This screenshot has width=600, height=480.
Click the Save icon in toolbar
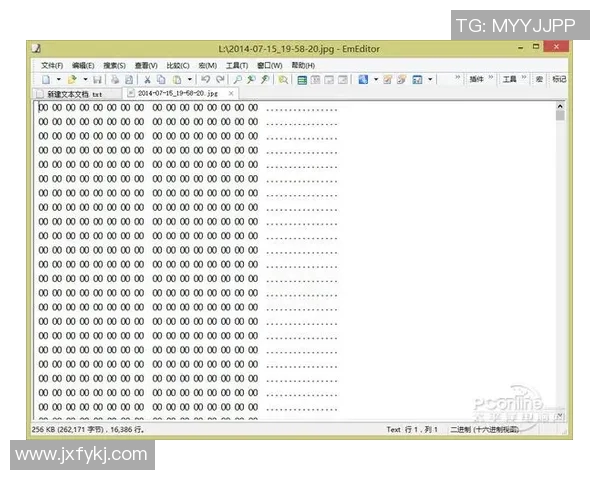click(x=98, y=79)
